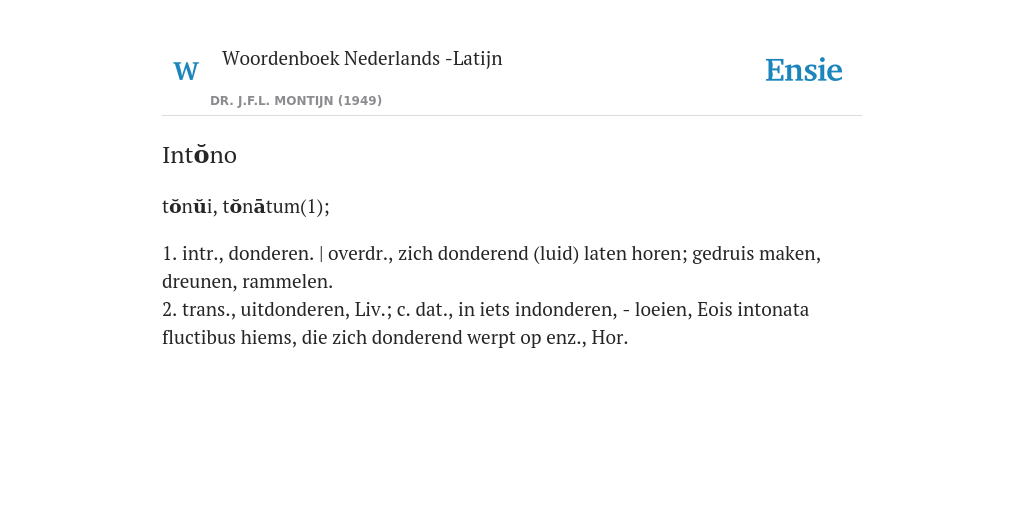
Task: Click the 'dreunen, rammelen.' line
Action: pos(248,281)
